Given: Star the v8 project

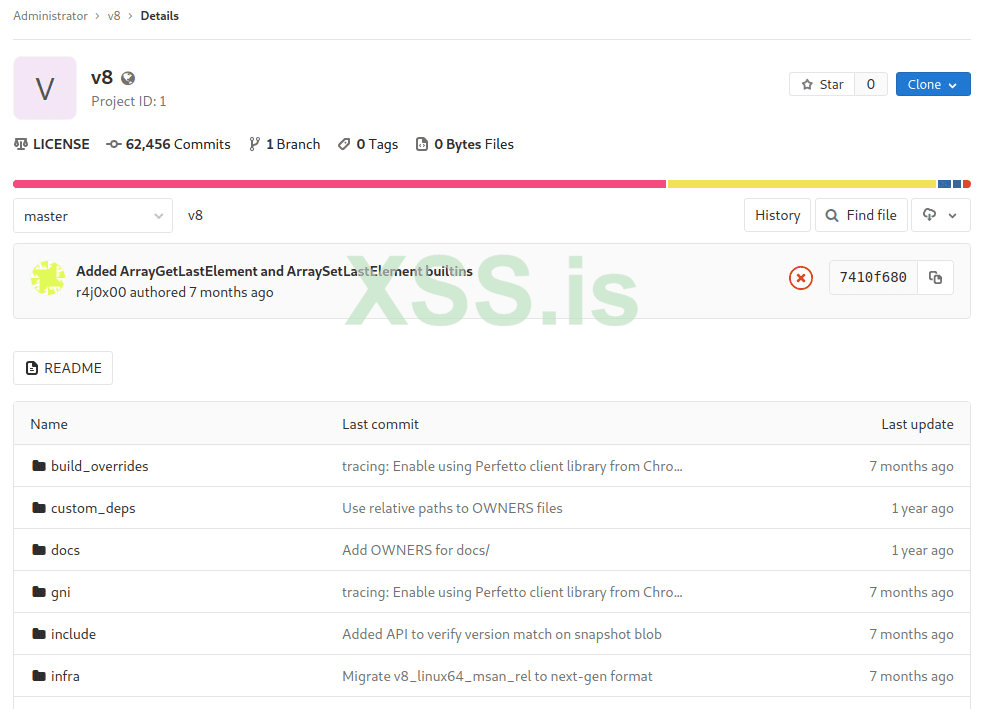Looking at the screenshot, I should pos(822,85).
